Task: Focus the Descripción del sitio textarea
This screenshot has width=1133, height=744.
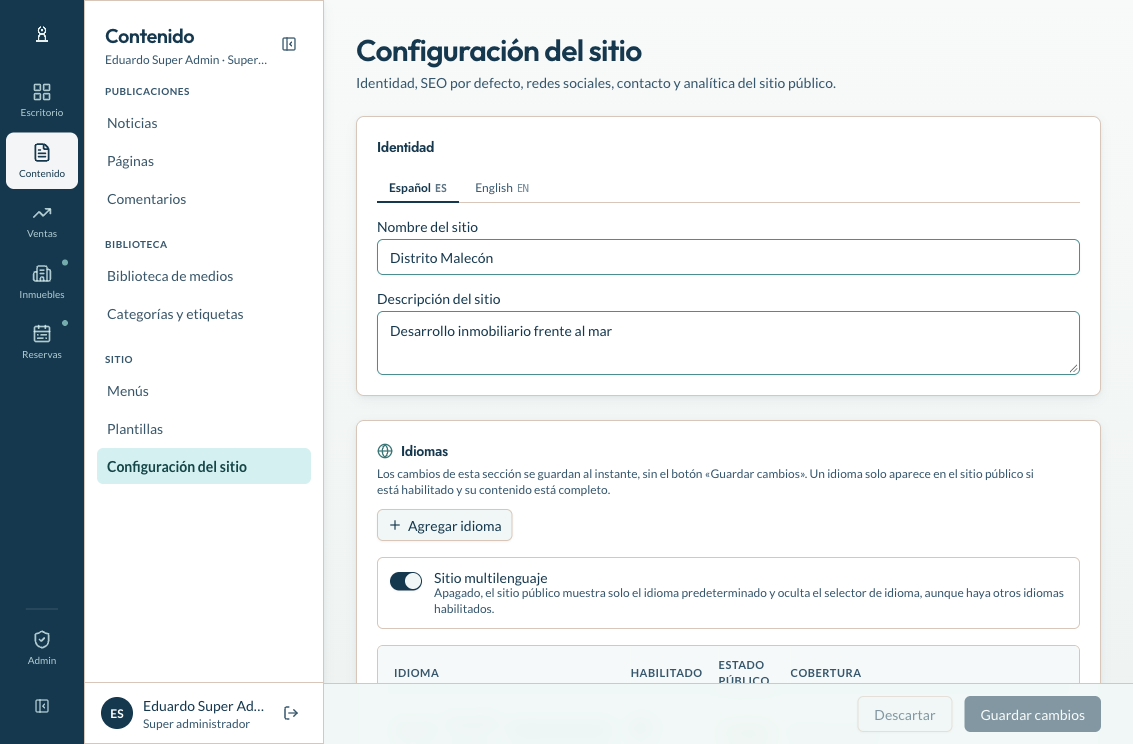Action: (728, 343)
